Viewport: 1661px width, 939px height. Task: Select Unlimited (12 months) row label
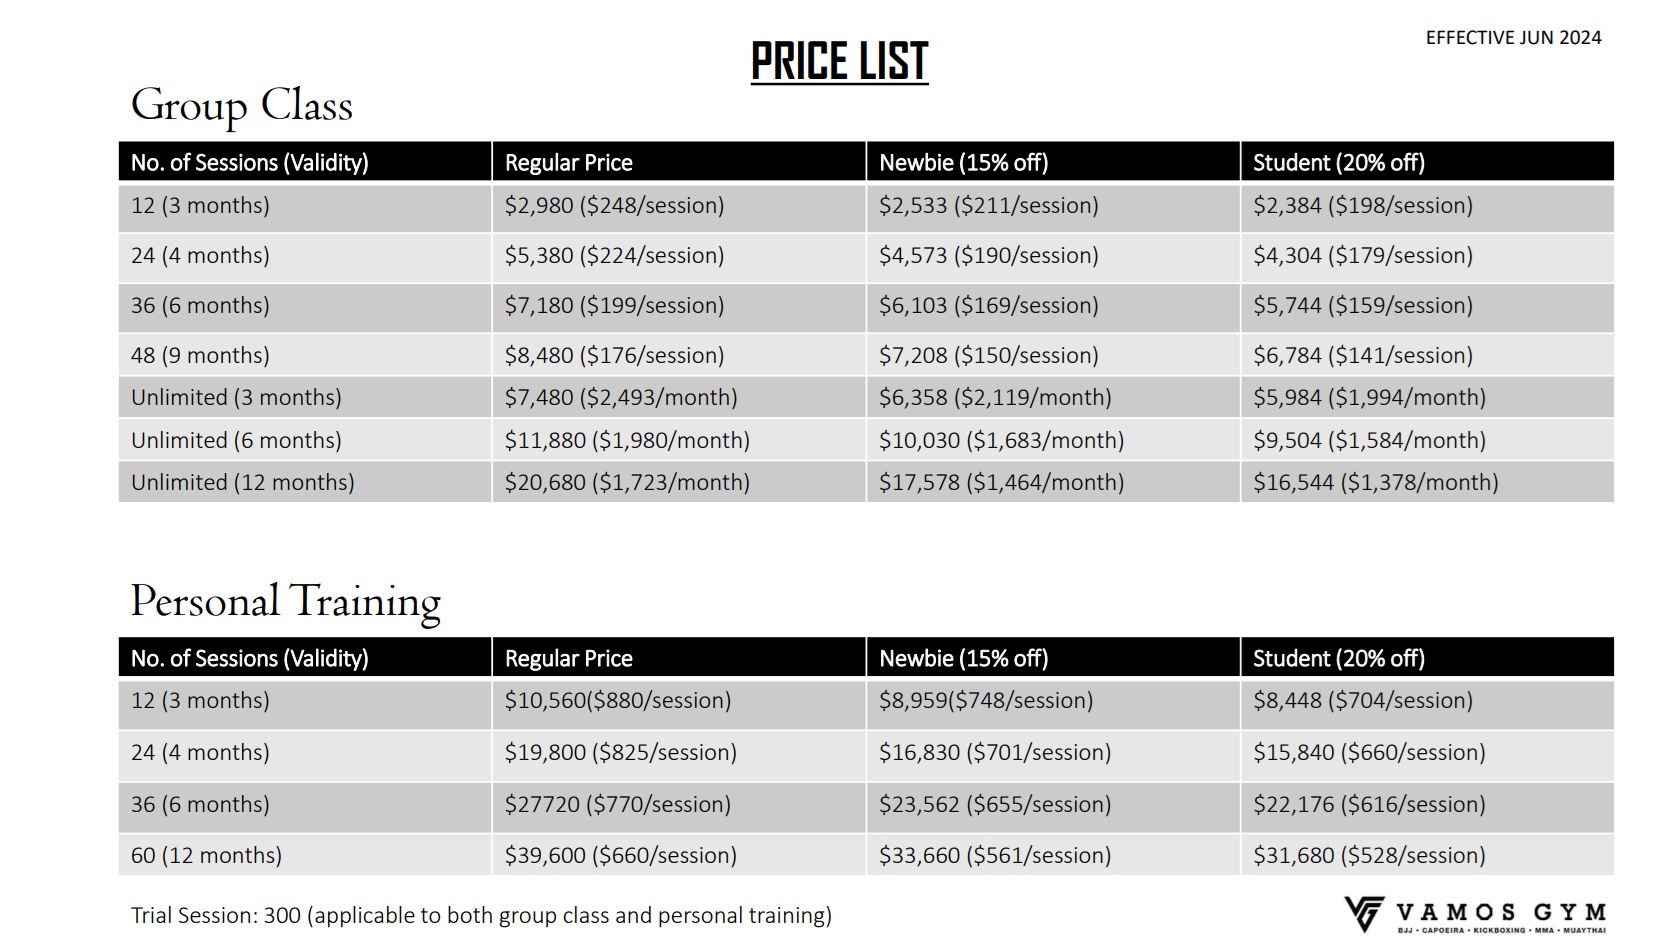[x=243, y=483]
